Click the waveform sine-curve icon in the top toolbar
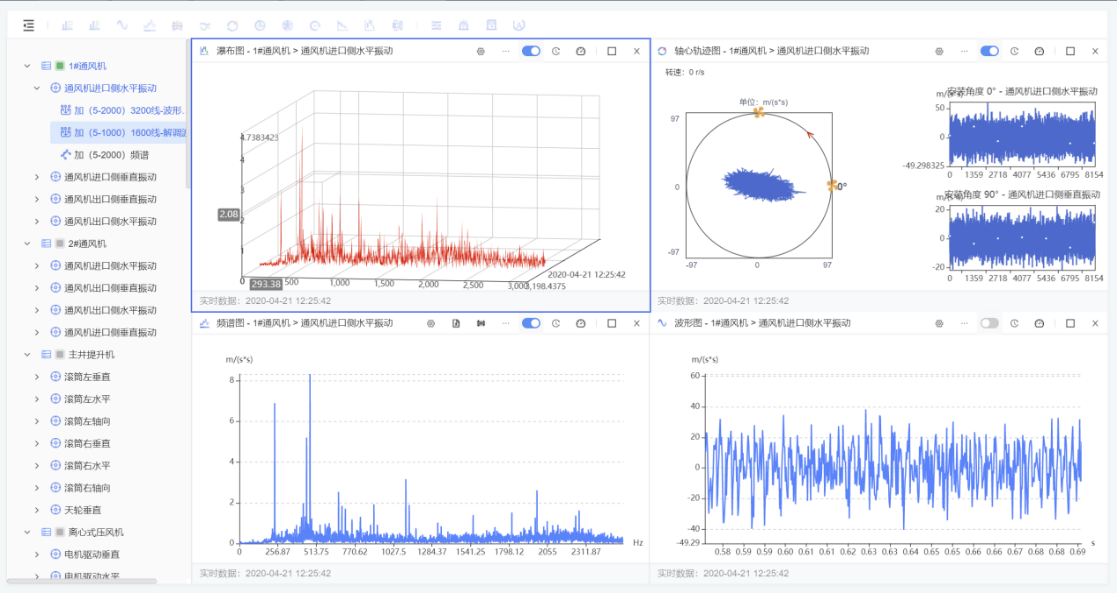This screenshot has height=593, width=1117. point(122,25)
